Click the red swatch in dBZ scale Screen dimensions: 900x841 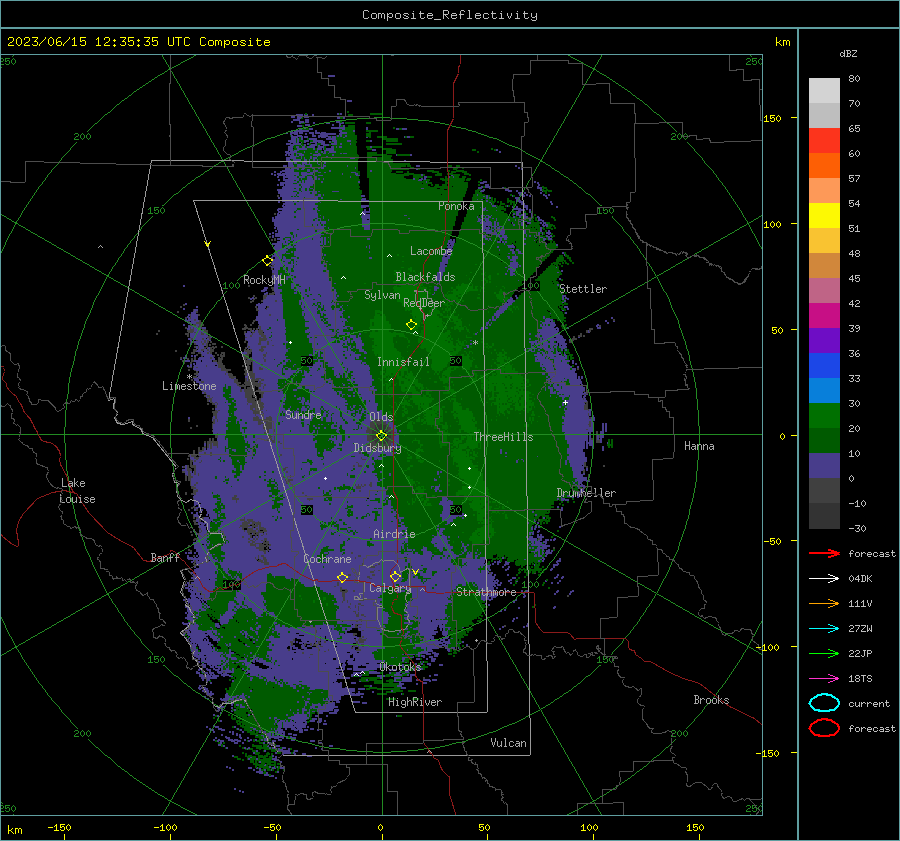click(824, 141)
